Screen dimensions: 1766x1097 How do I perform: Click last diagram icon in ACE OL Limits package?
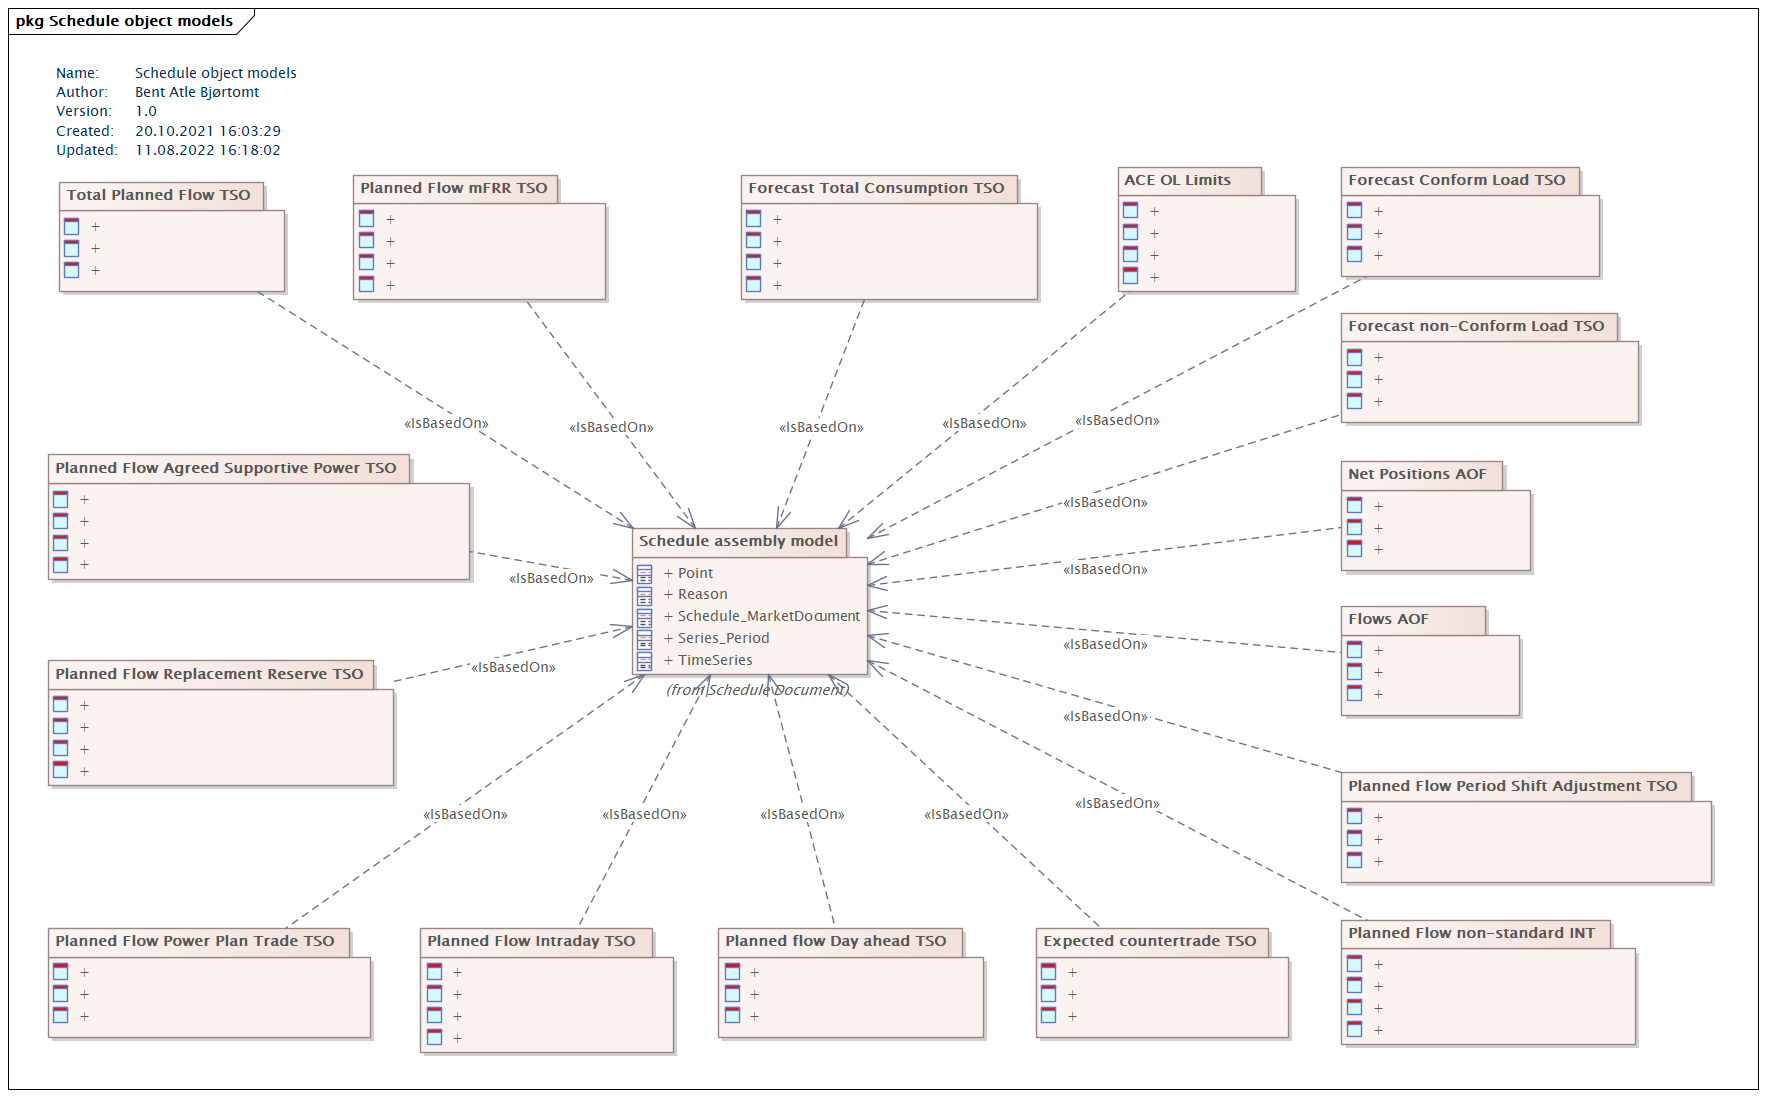(1131, 277)
